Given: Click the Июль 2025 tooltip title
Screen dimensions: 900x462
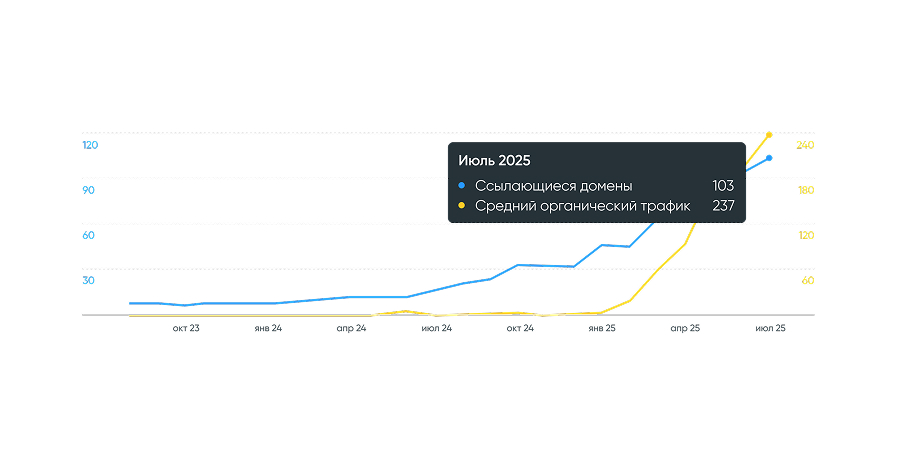Looking at the screenshot, I should 494,160.
